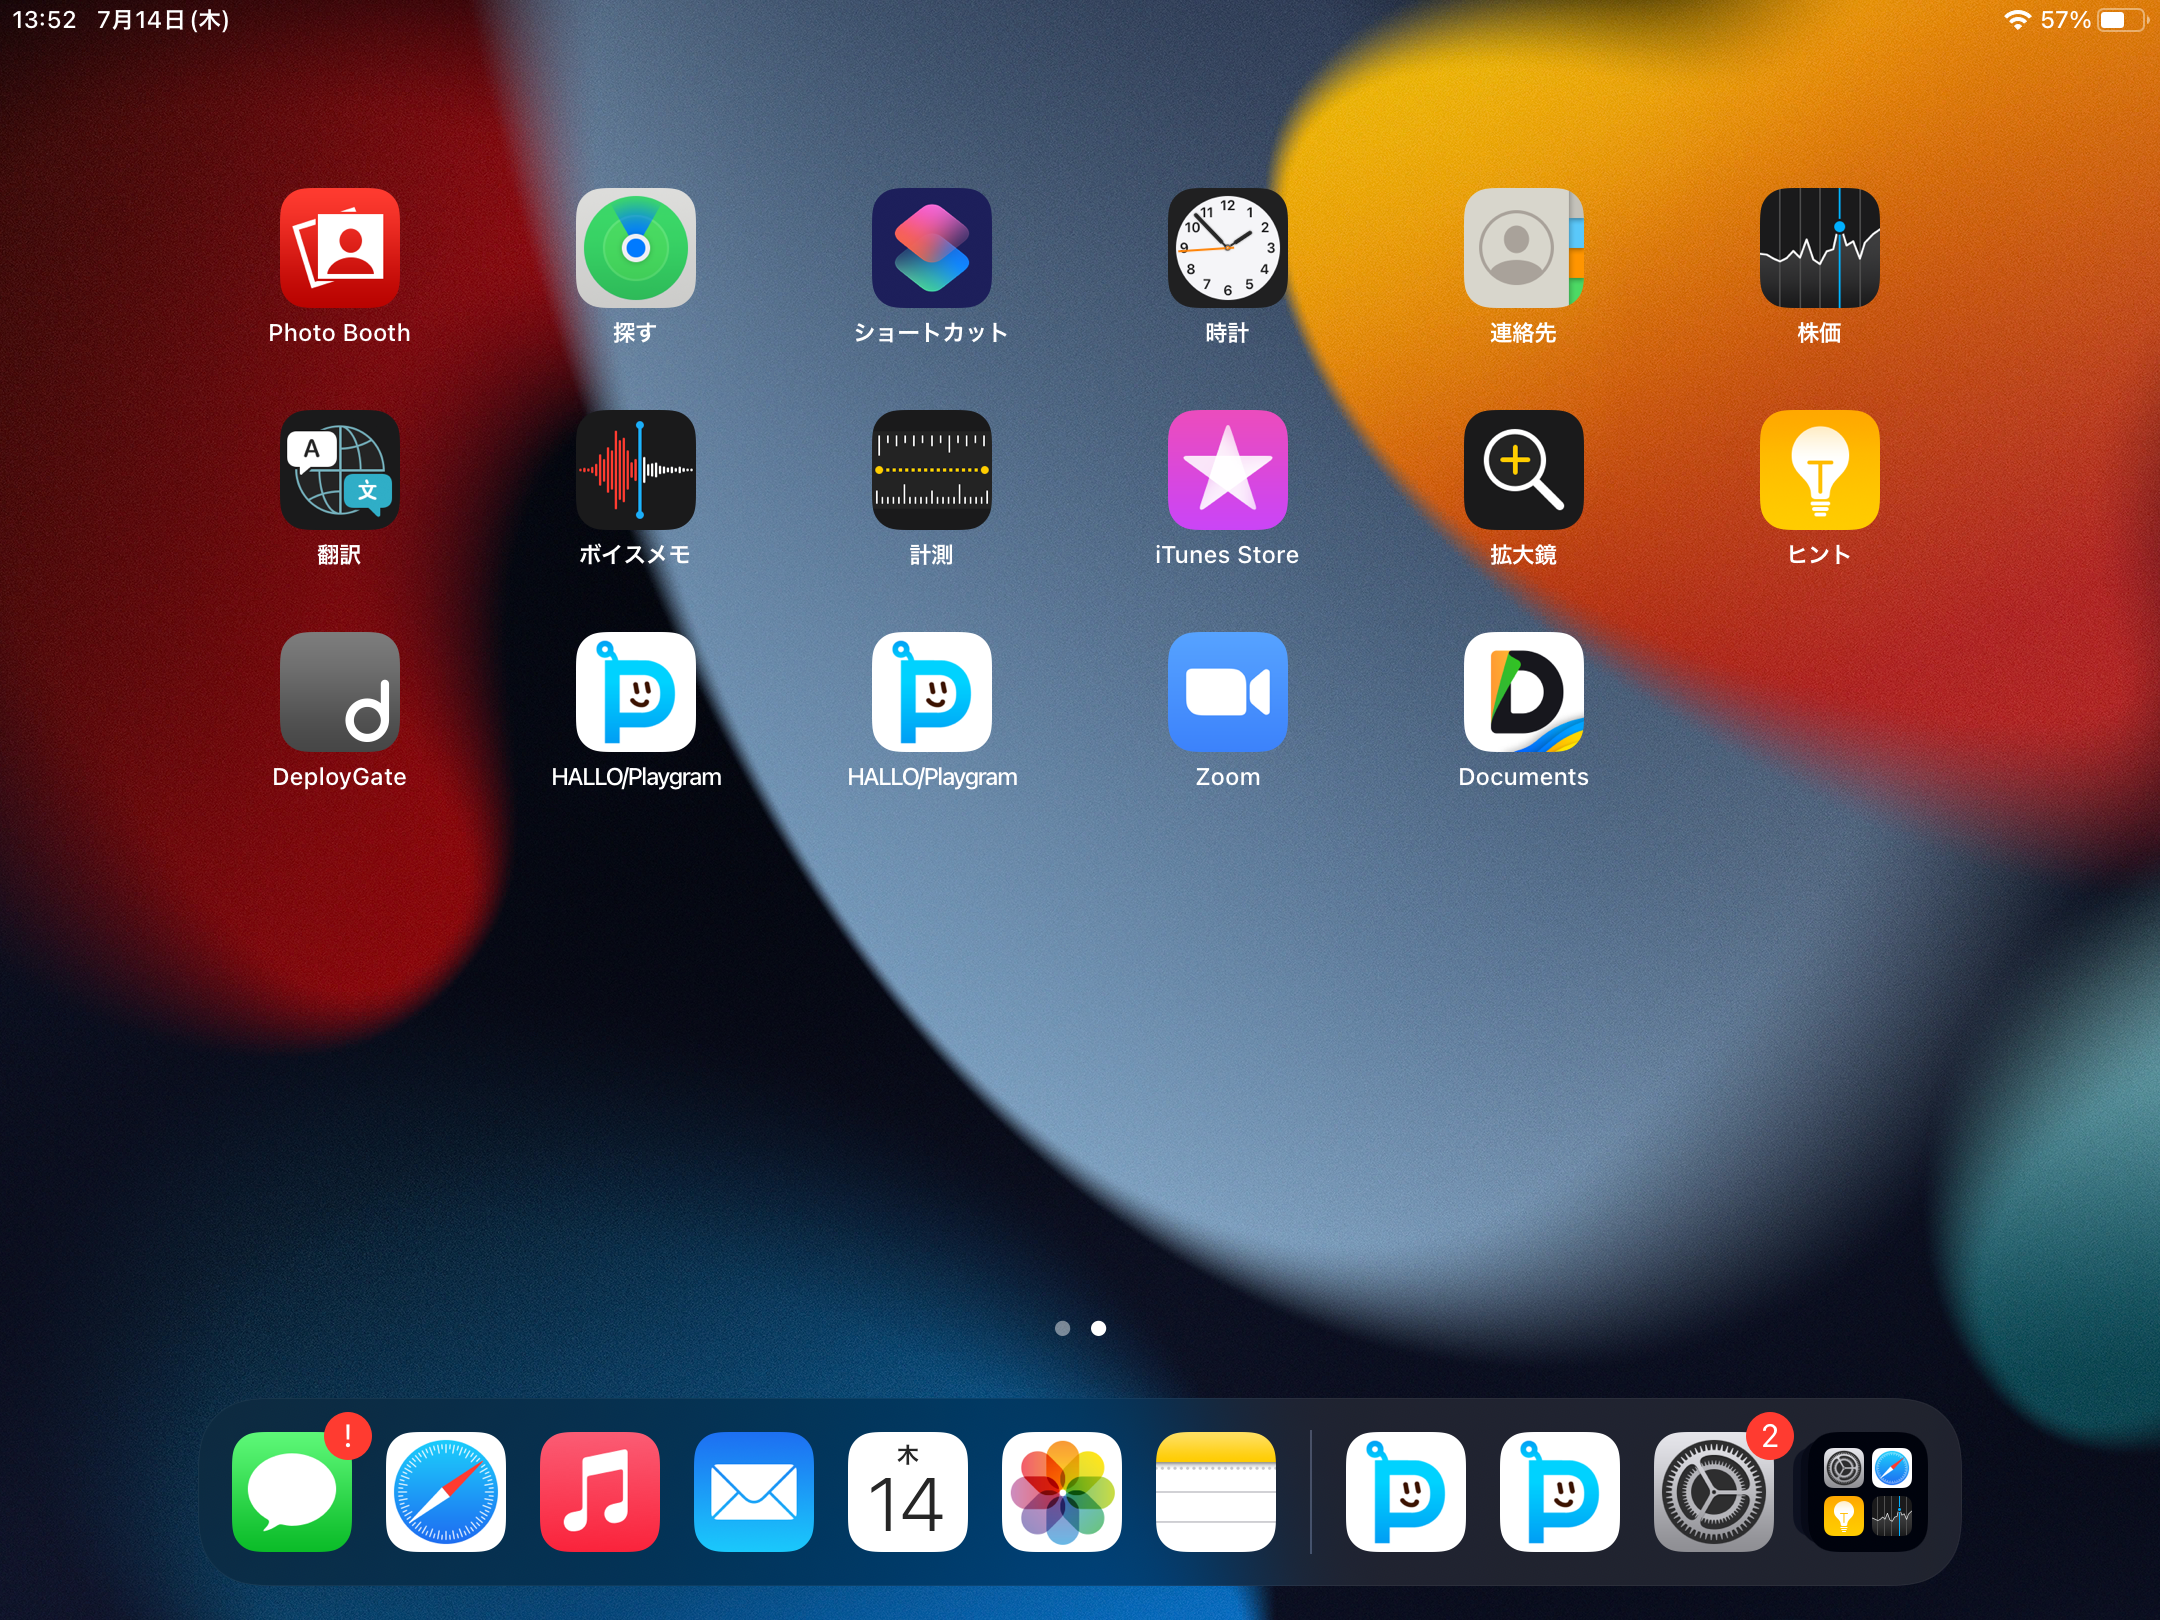Tap the Wi-Fi status icon
The width and height of the screenshot is (2160, 1620).
pyautogui.click(x=2018, y=20)
